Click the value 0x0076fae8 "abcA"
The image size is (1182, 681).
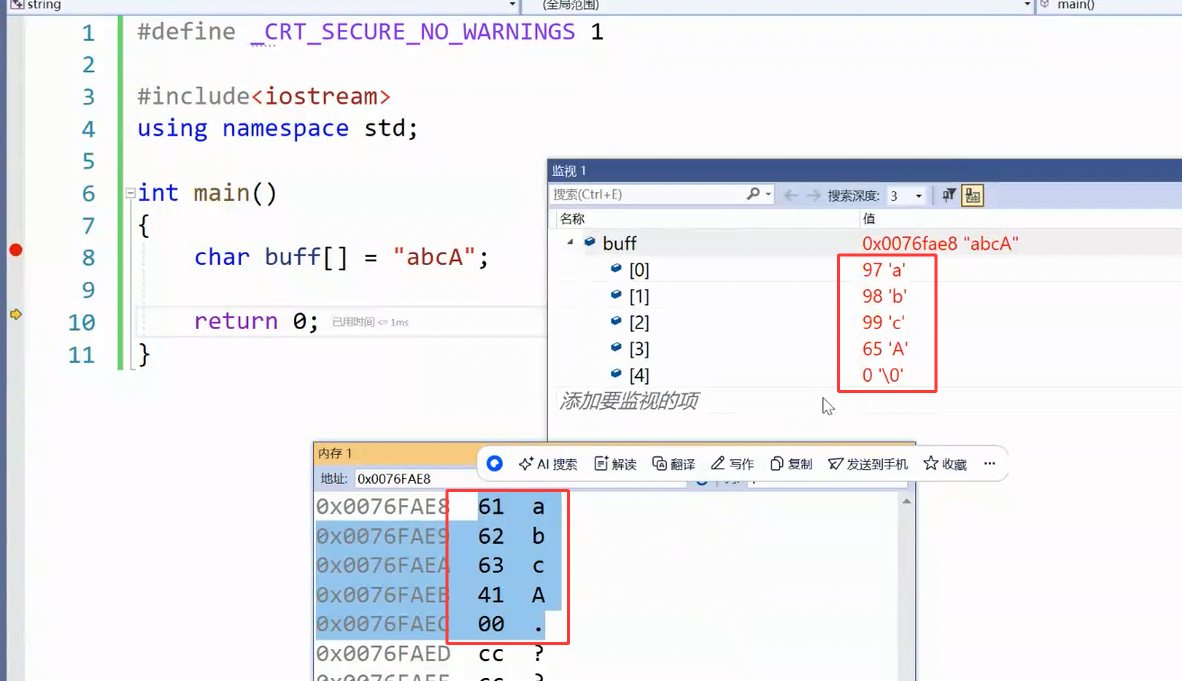[x=940, y=244]
